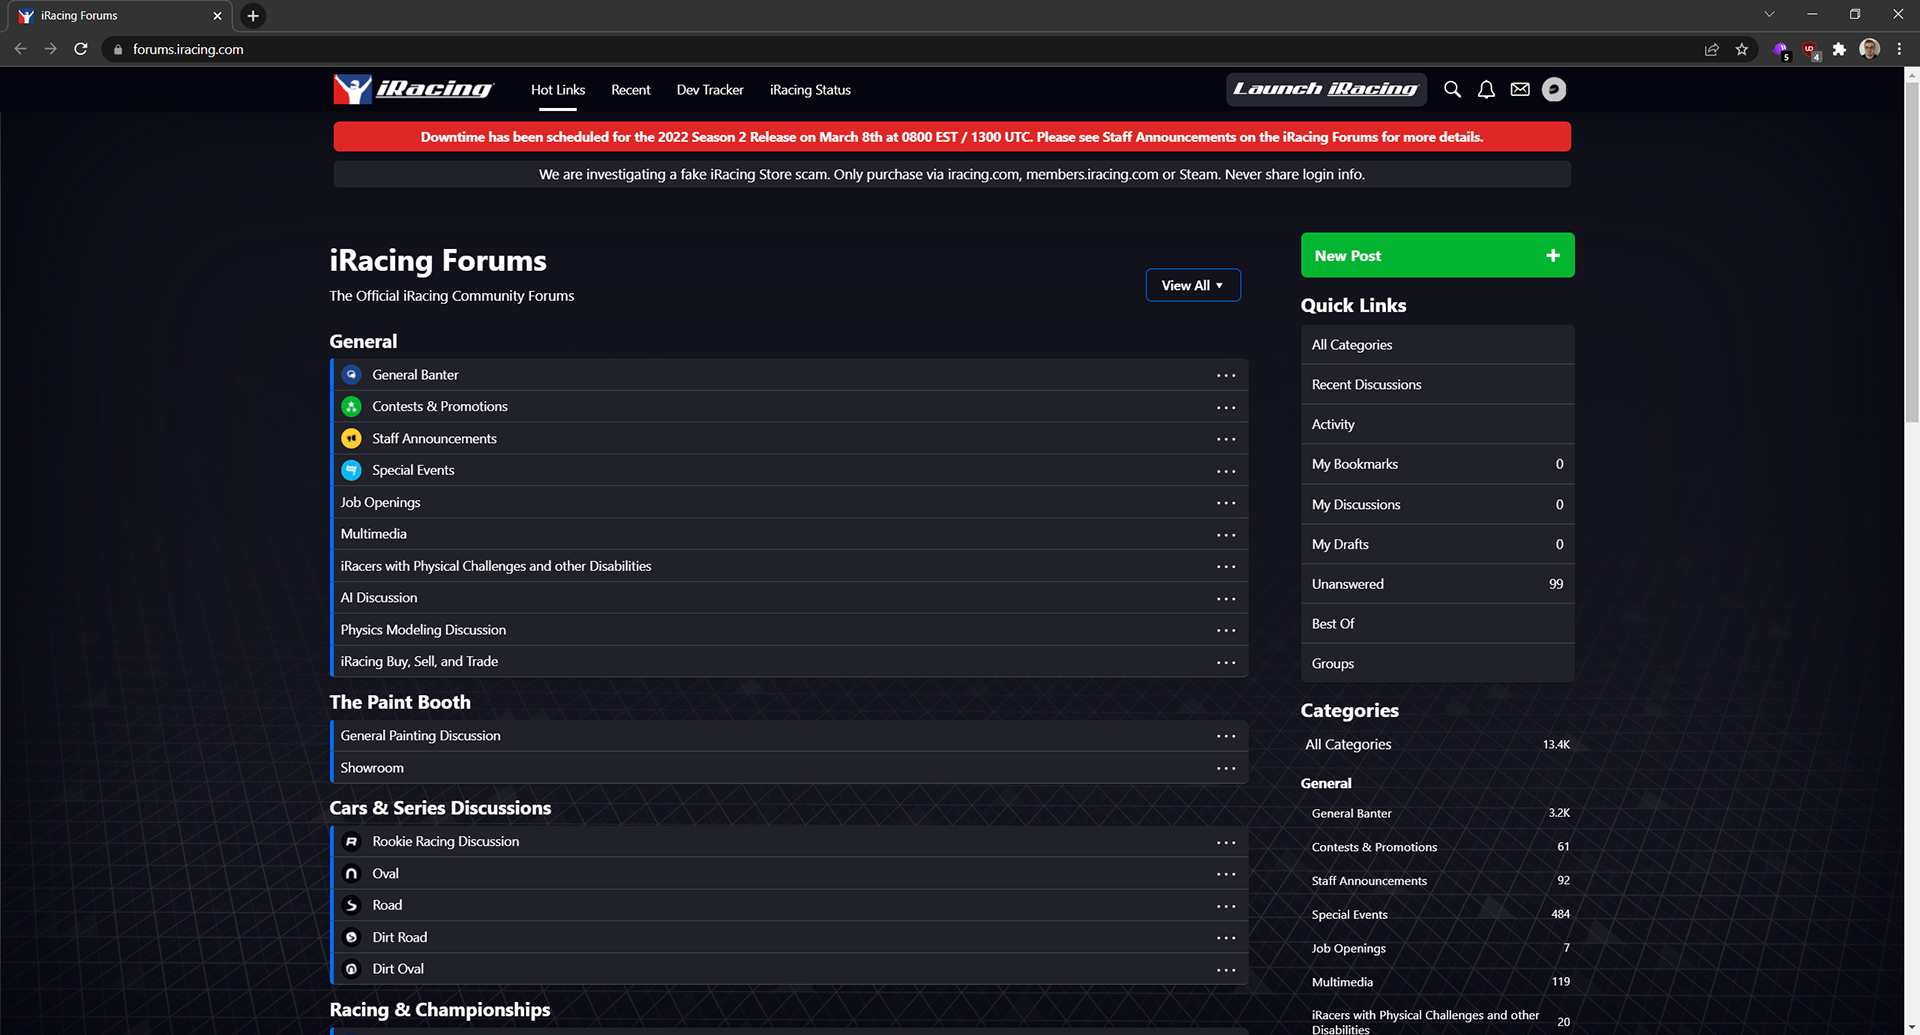
Task: Open All Categories 13.4K in sidebar
Action: (x=1437, y=744)
